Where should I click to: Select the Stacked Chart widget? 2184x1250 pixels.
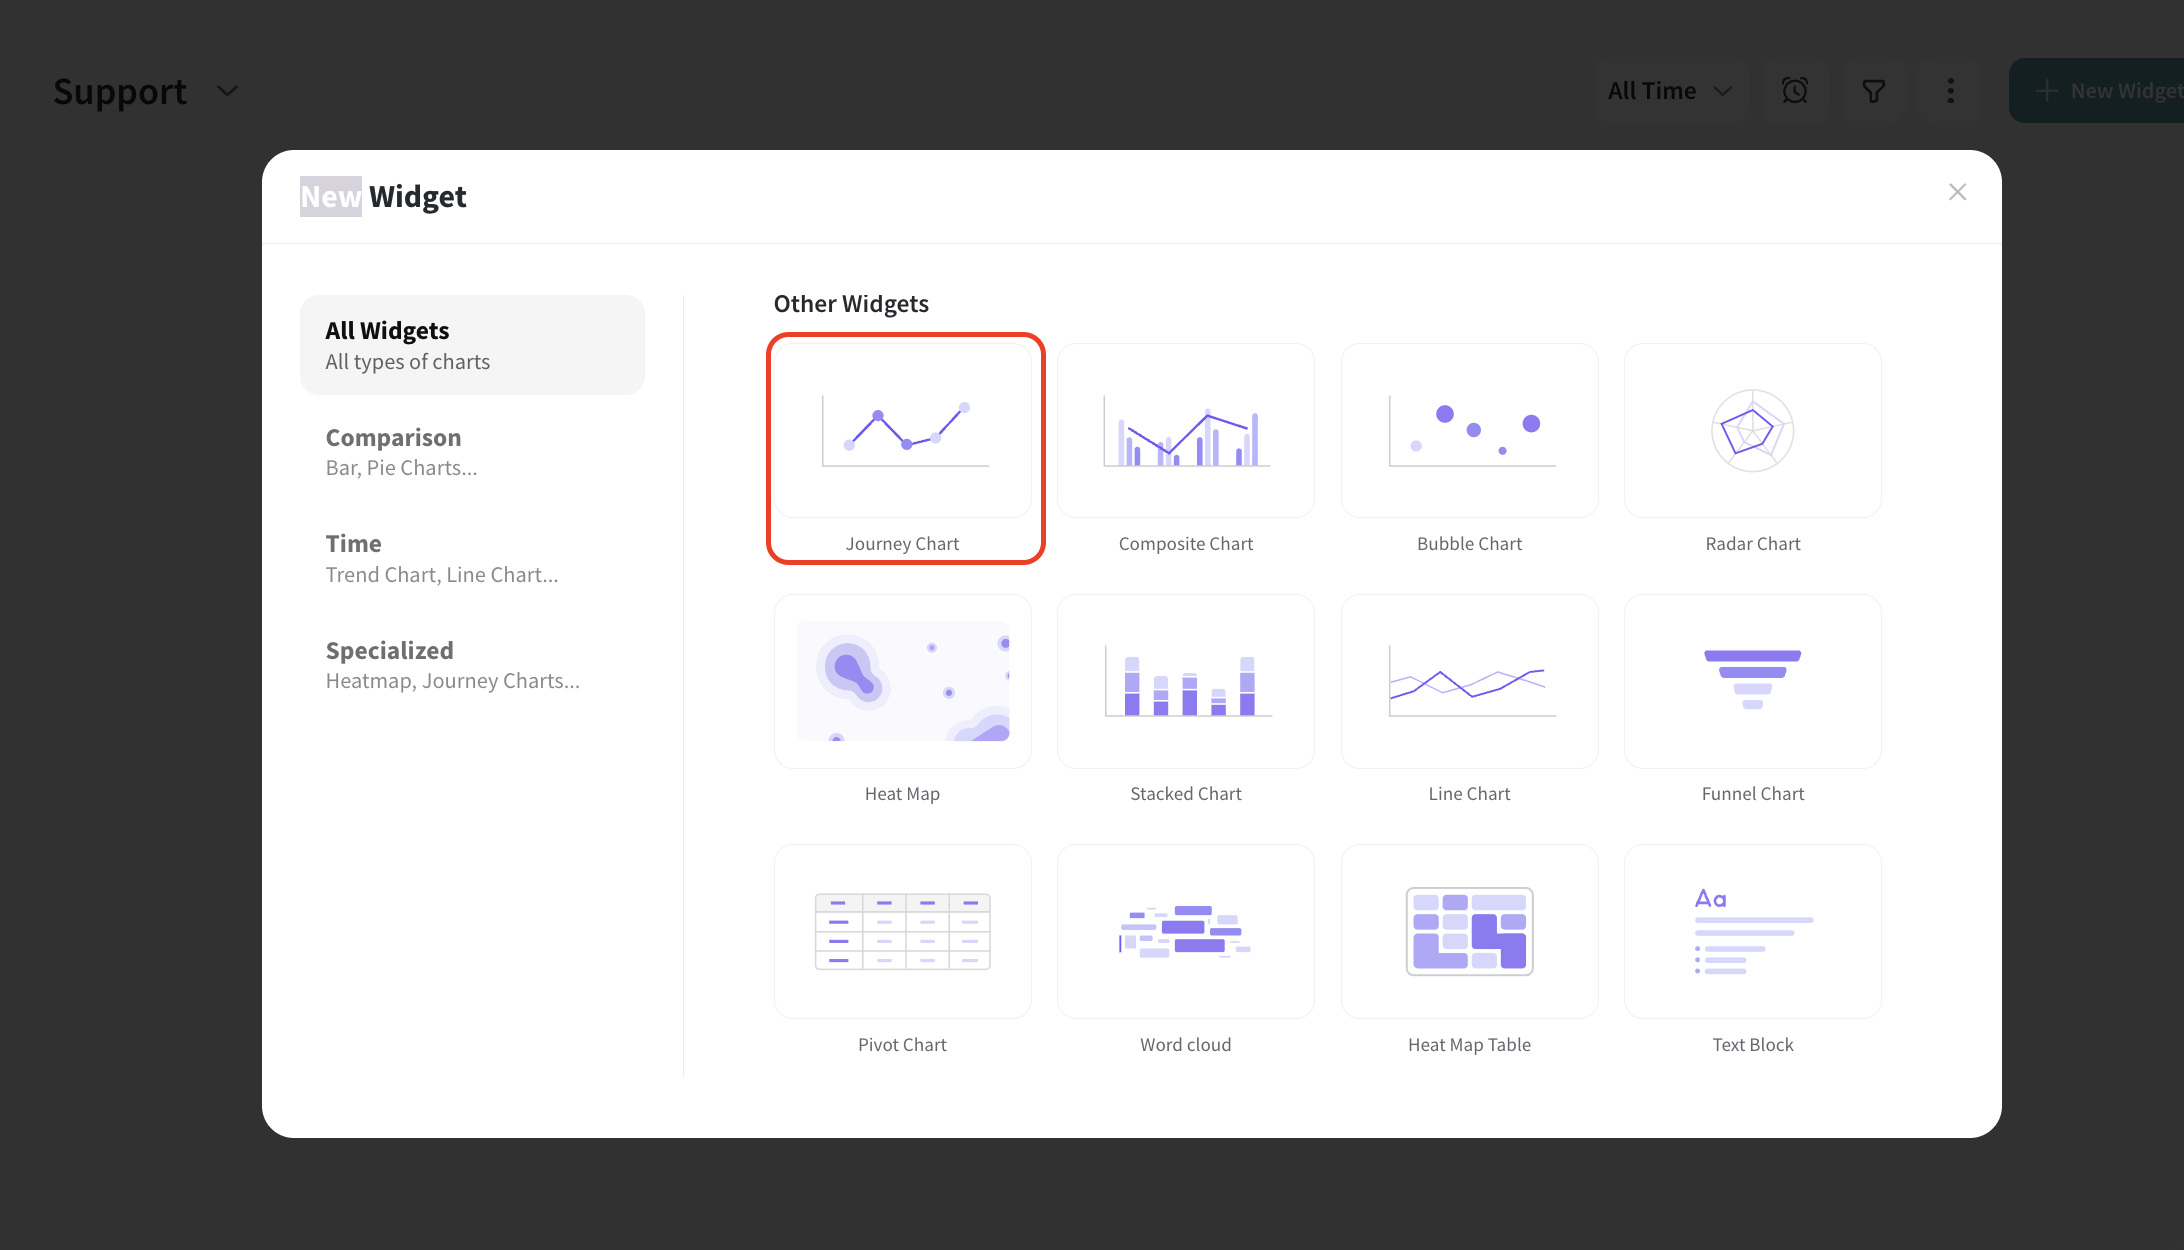[x=1185, y=682]
